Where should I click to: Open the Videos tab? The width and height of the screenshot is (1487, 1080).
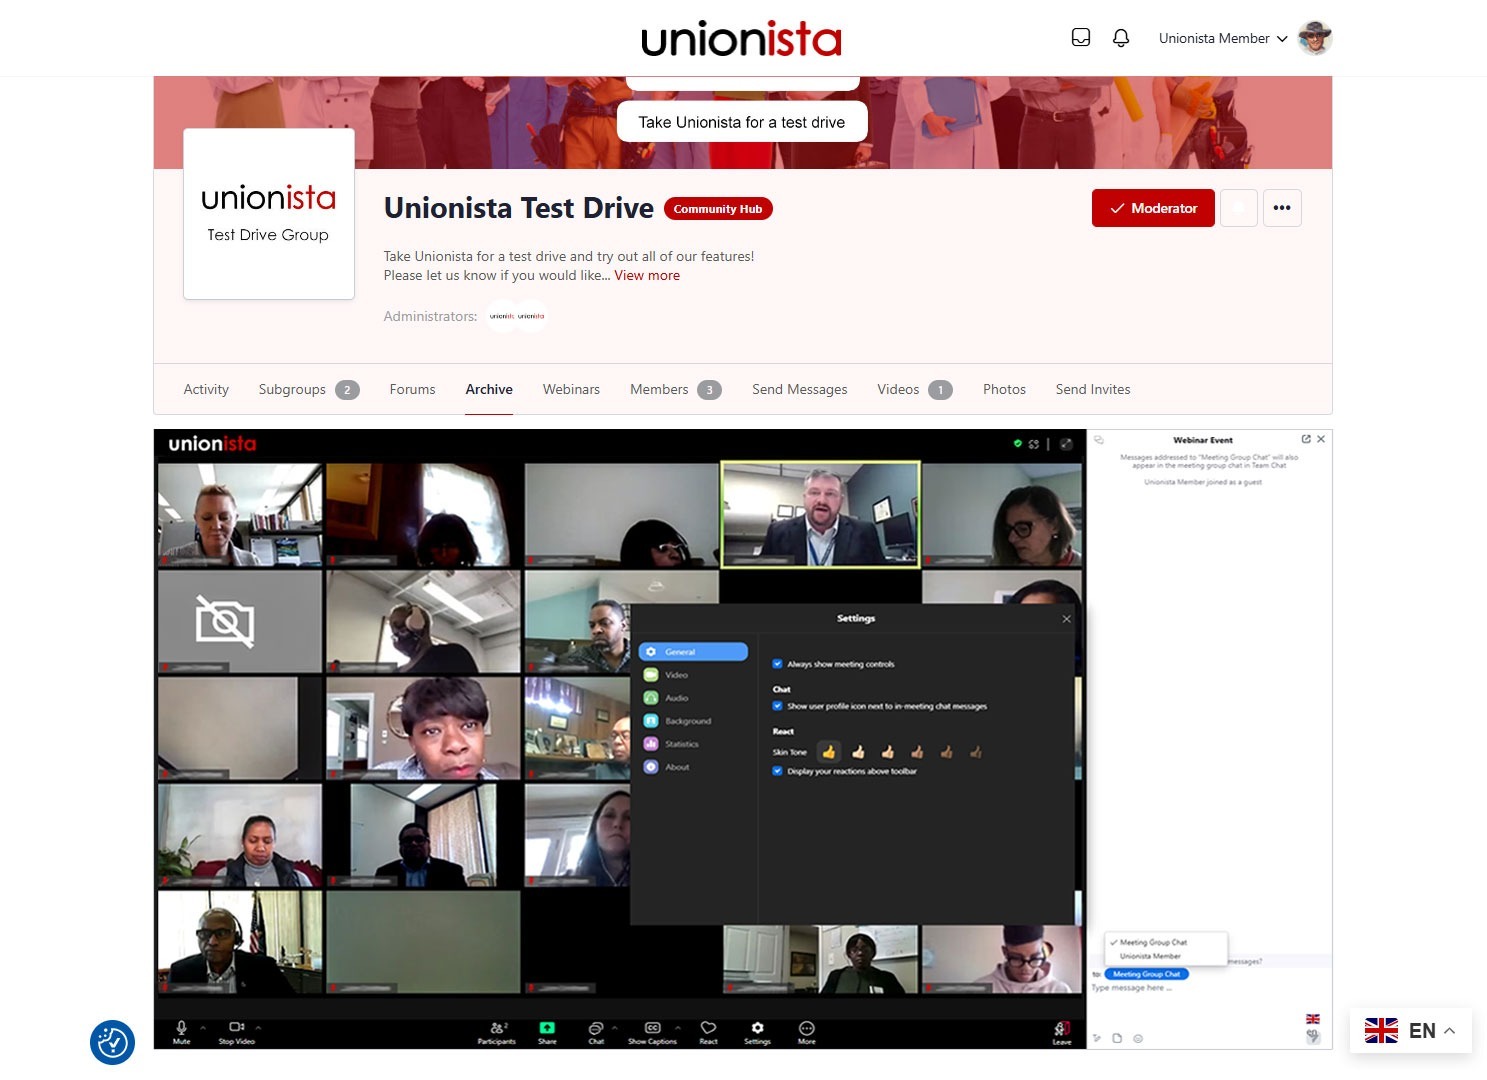[914, 389]
